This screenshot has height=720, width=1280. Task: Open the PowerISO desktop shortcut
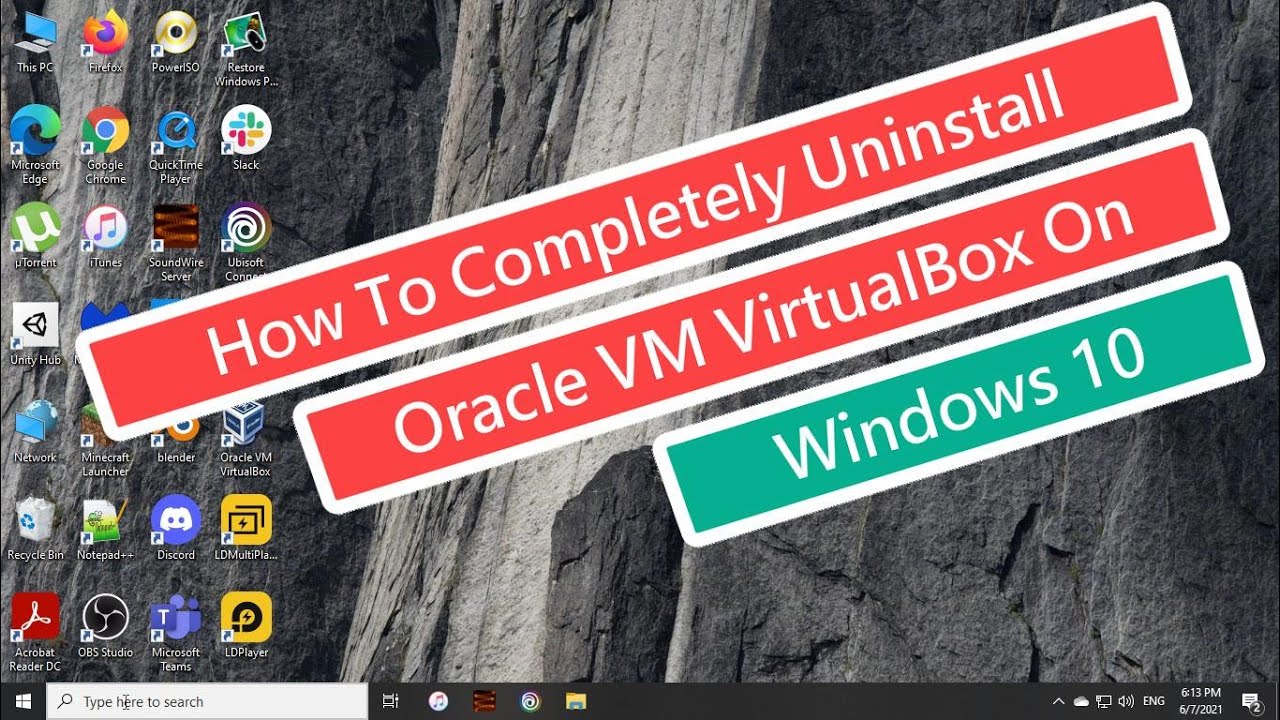tap(175, 42)
